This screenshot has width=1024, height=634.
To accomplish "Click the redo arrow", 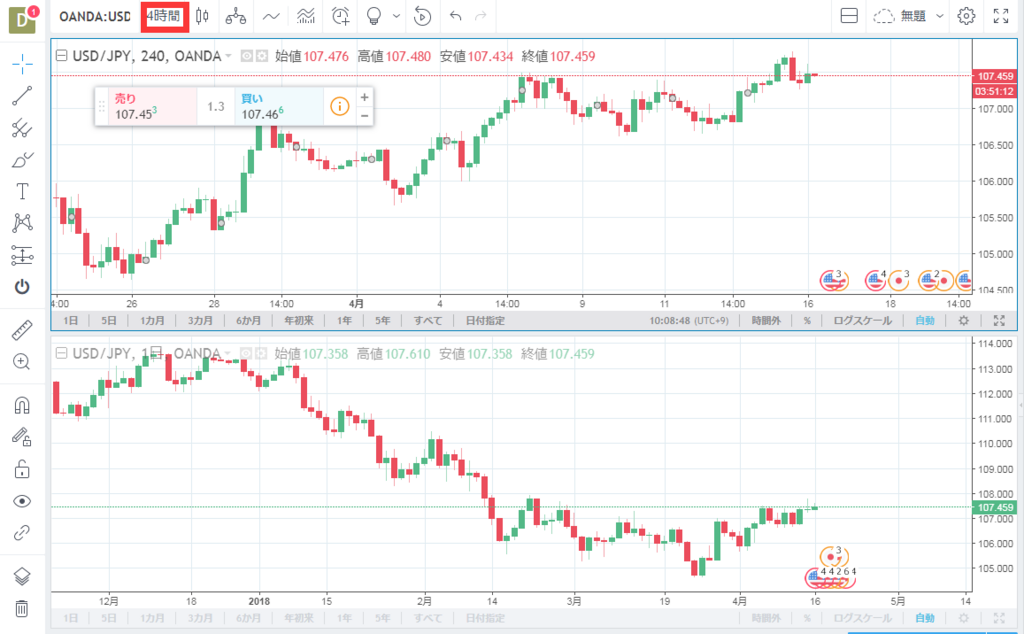I will (481, 16).
